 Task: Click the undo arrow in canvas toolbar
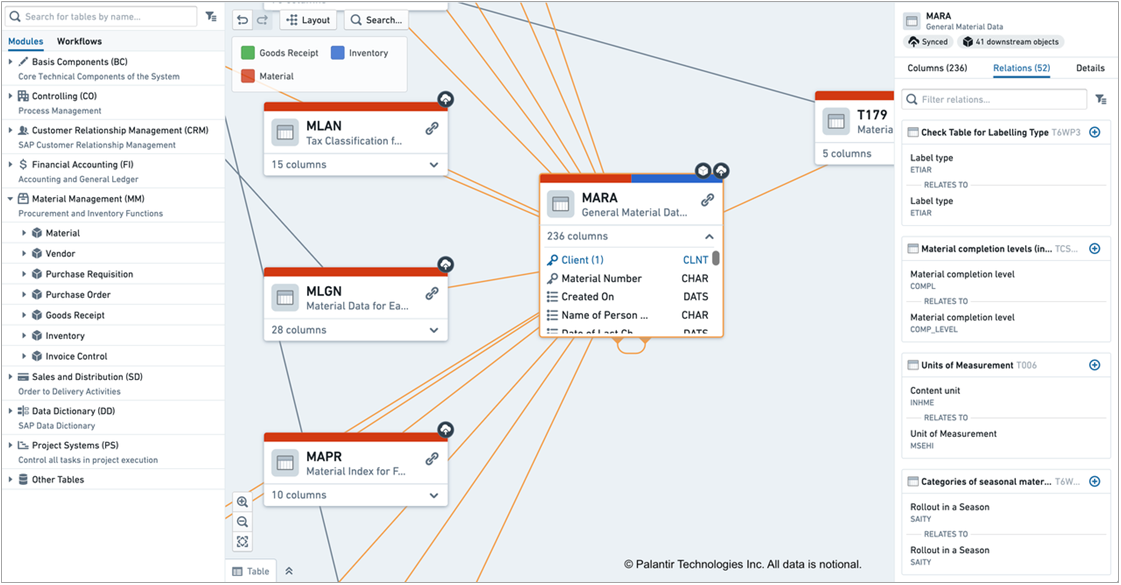tap(243, 20)
